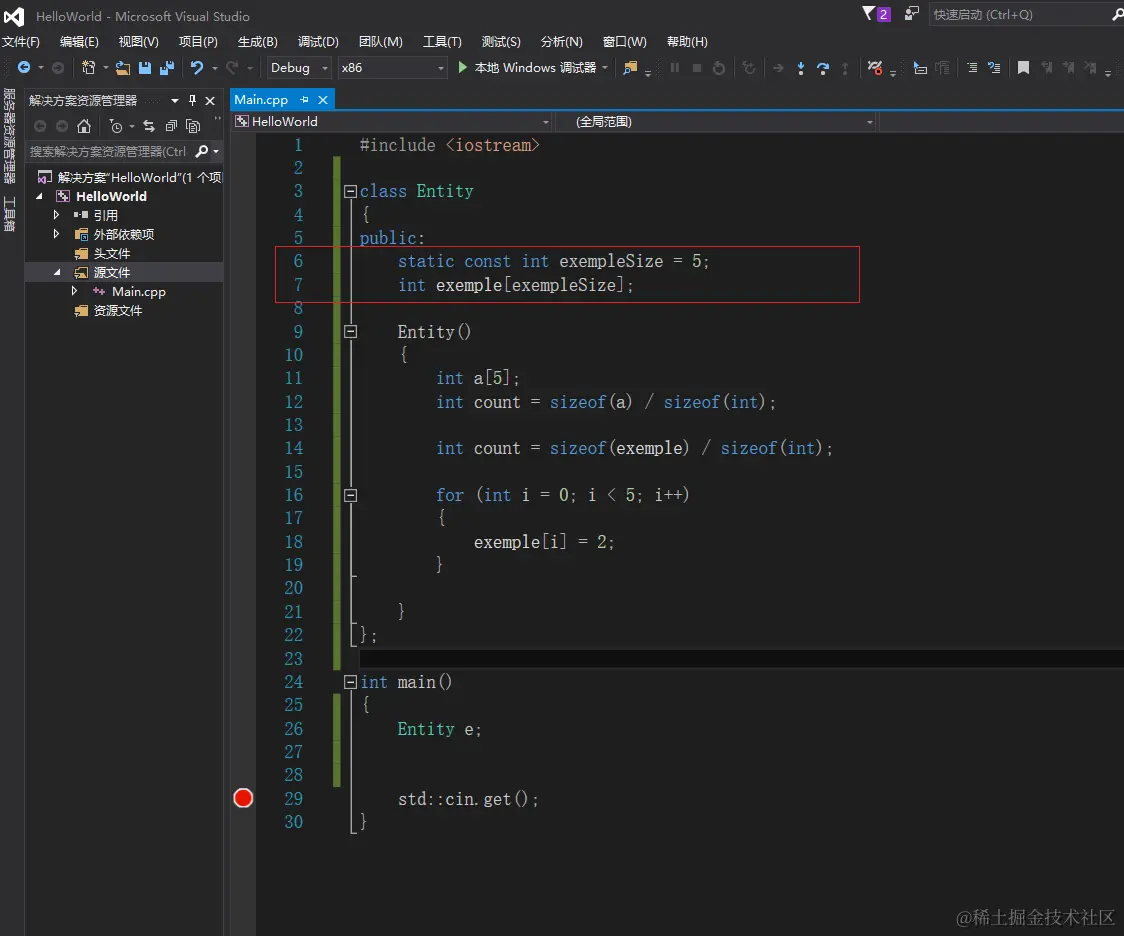This screenshot has height=936, width=1124.
Task: Collapse the 源文件 folder node
Action: [57, 272]
